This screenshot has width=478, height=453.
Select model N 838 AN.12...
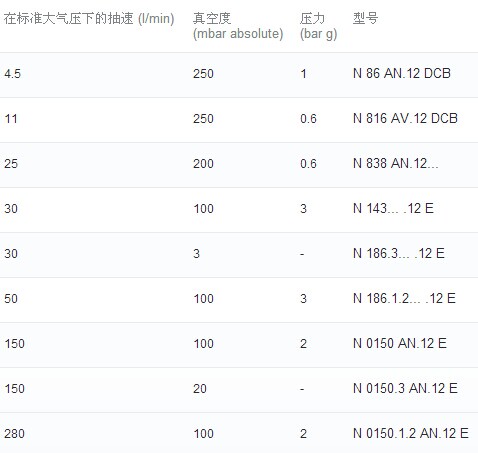point(395,163)
